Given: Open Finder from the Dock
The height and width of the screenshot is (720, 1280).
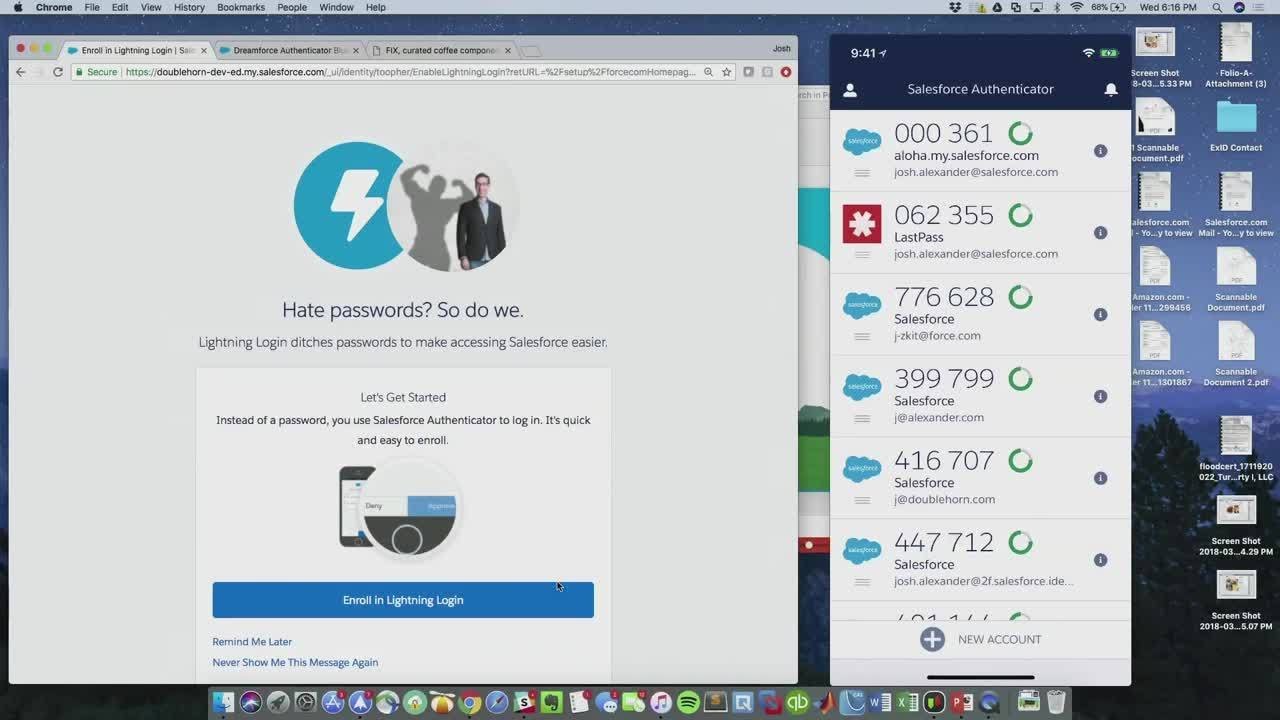Looking at the screenshot, I should pyautogui.click(x=223, y=703).
